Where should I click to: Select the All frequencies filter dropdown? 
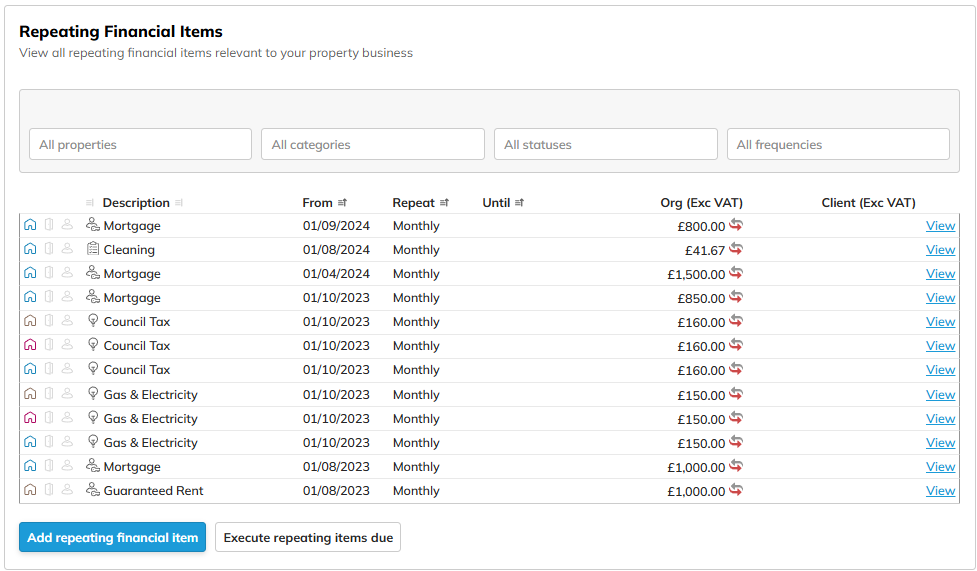click(838, 144)
